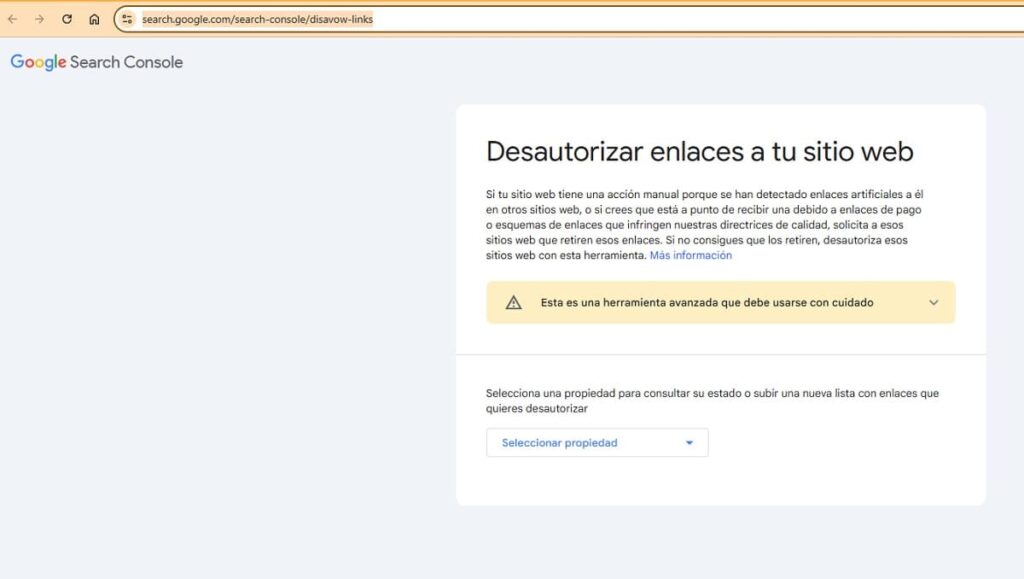The height and width of the screenshot is (579, 1024).
Task: Click the warning triangle icon
Action: coord(513,302)
